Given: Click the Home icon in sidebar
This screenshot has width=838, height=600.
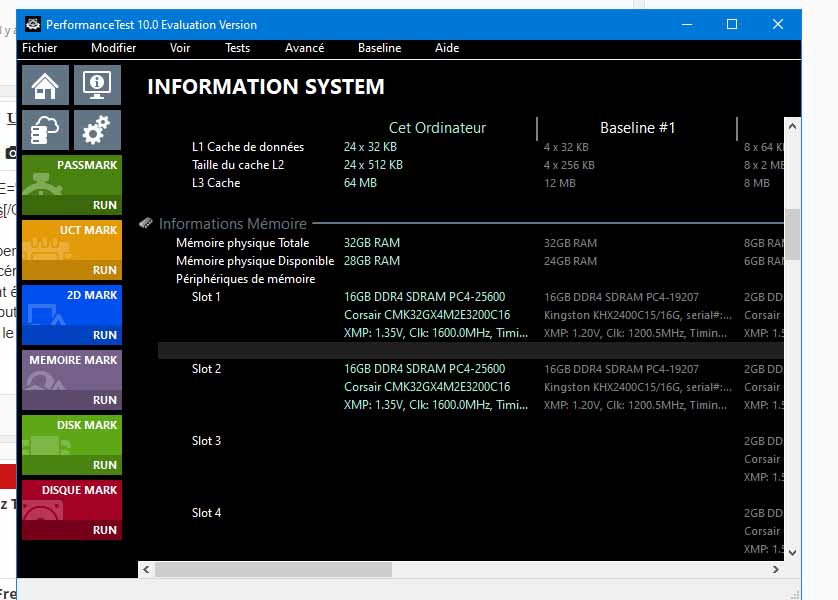Looking at the screenshot, I should pos(45,86).
